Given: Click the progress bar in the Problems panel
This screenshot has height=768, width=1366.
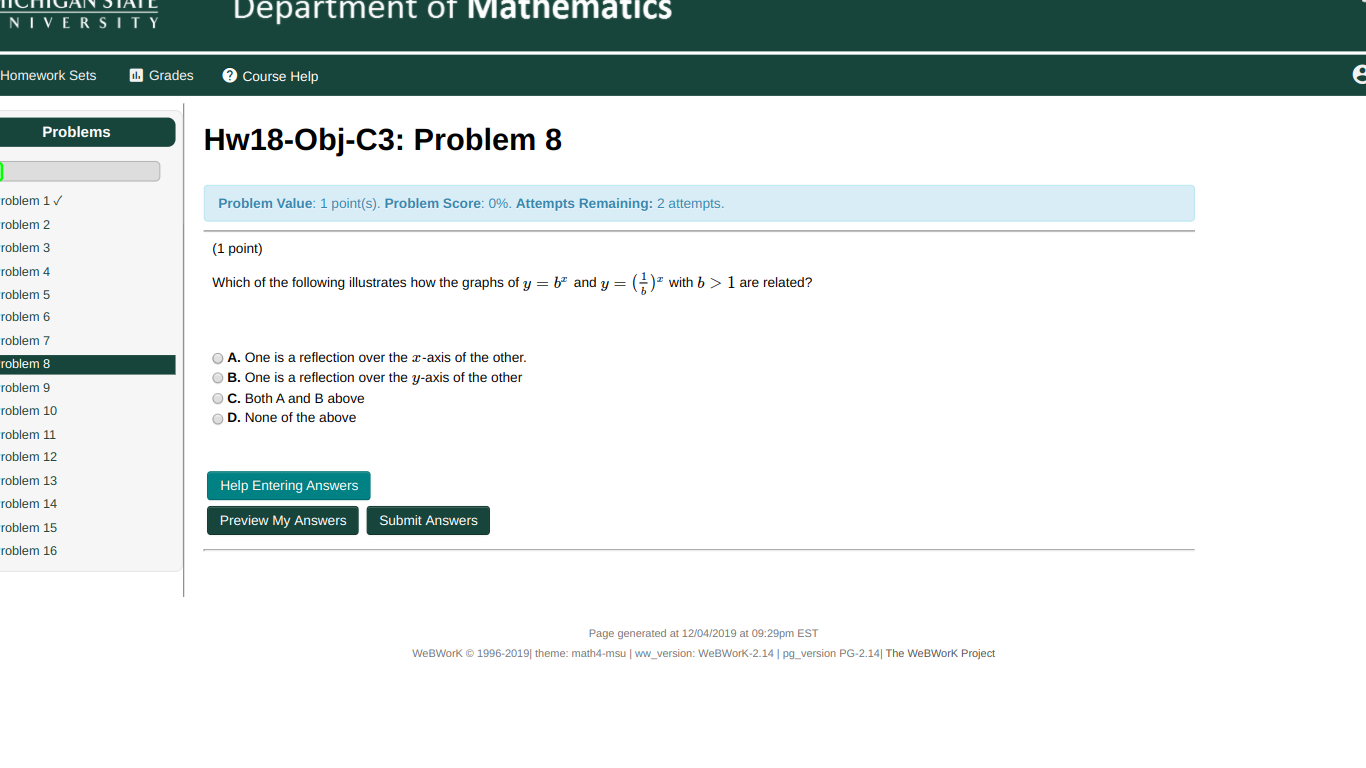Looking at the screenshot, I should click(x=80, y=170).
